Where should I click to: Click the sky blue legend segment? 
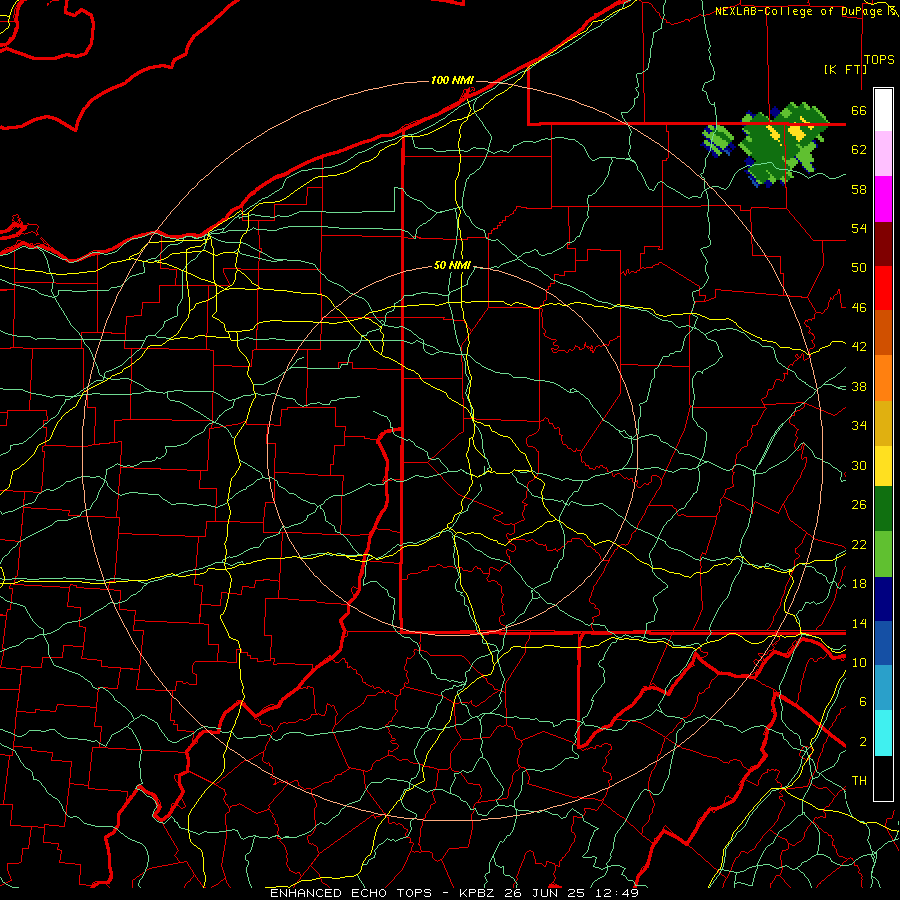tap(883, 688)
